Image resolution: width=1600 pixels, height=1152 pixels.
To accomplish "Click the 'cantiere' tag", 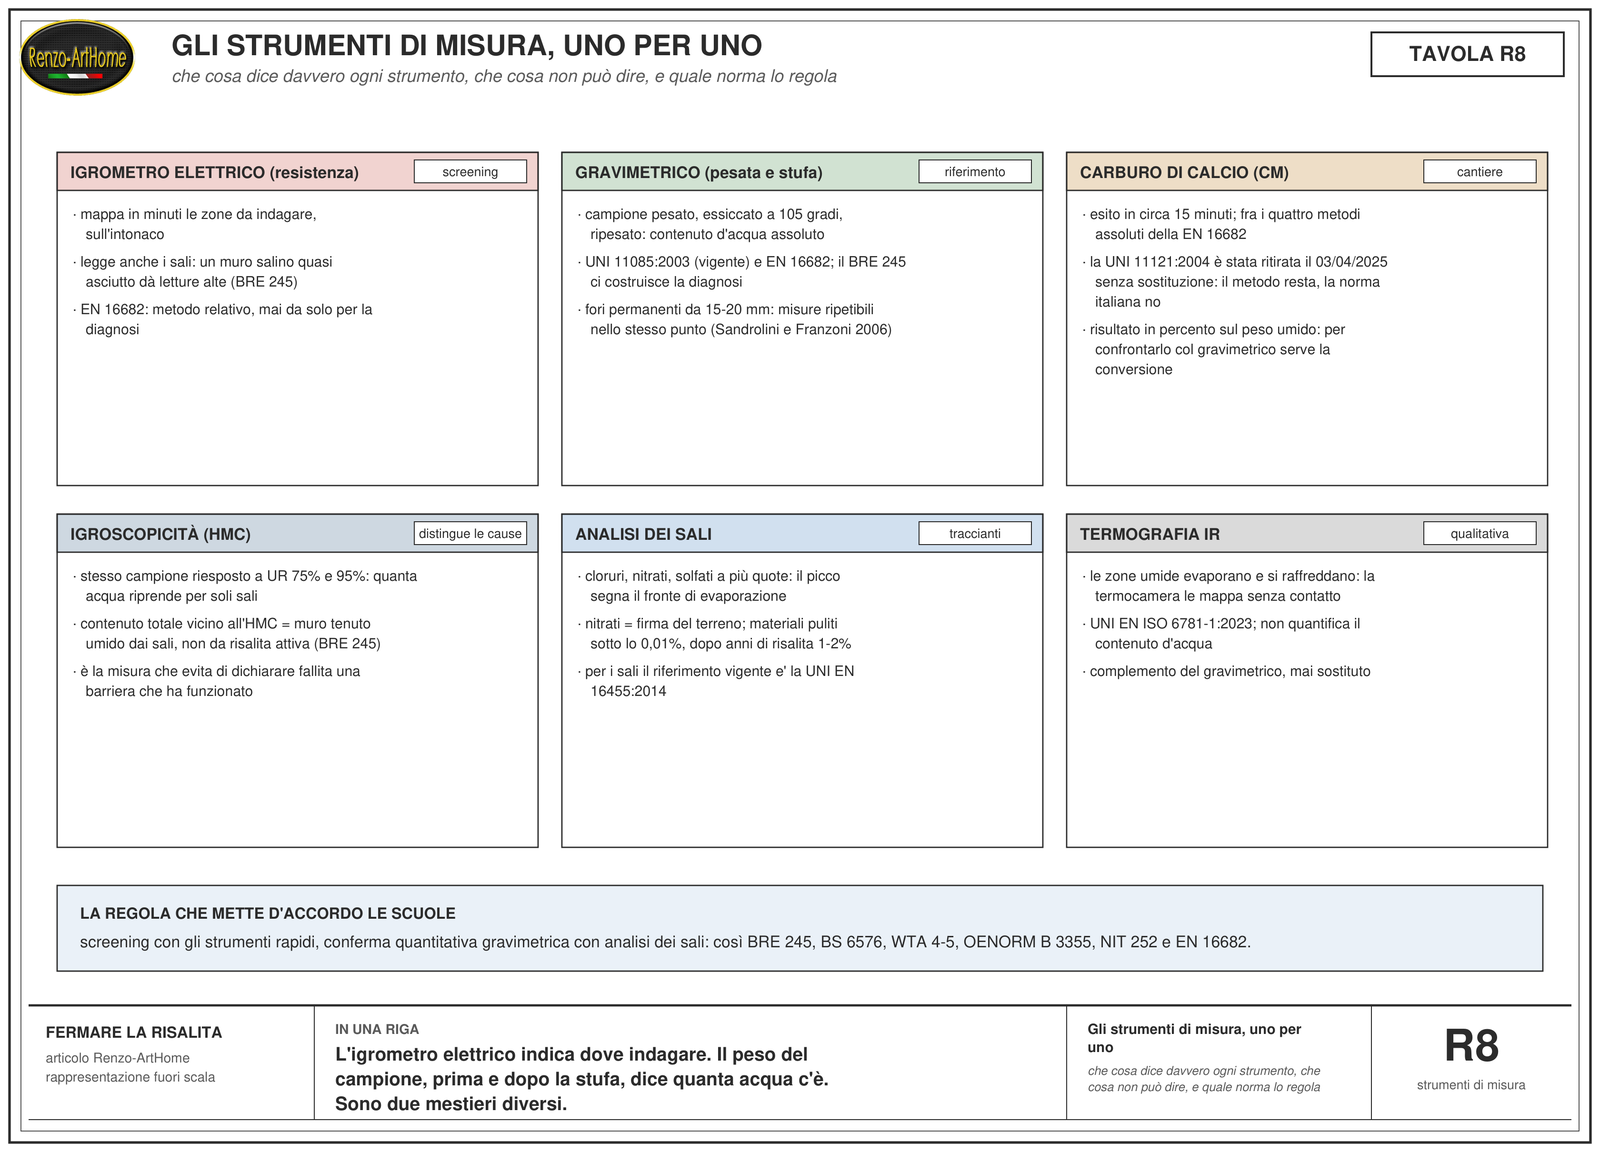I will (1480, 172).
